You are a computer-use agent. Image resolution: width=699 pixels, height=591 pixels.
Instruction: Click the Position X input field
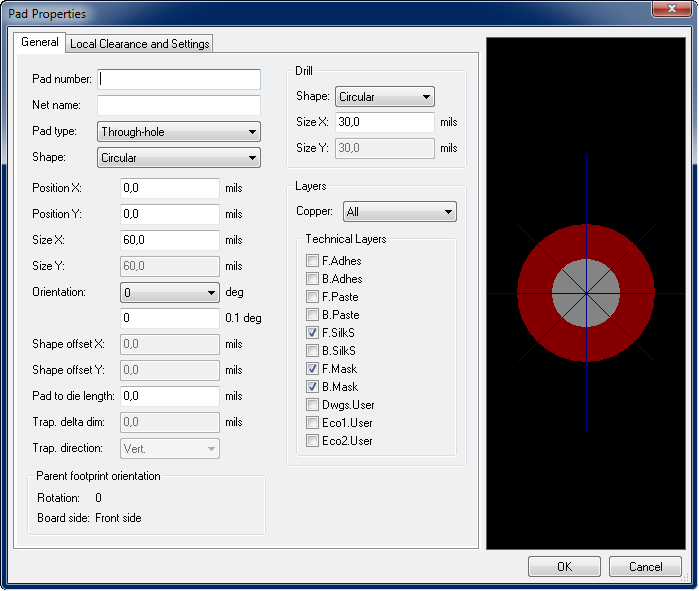tap(170, 188)
